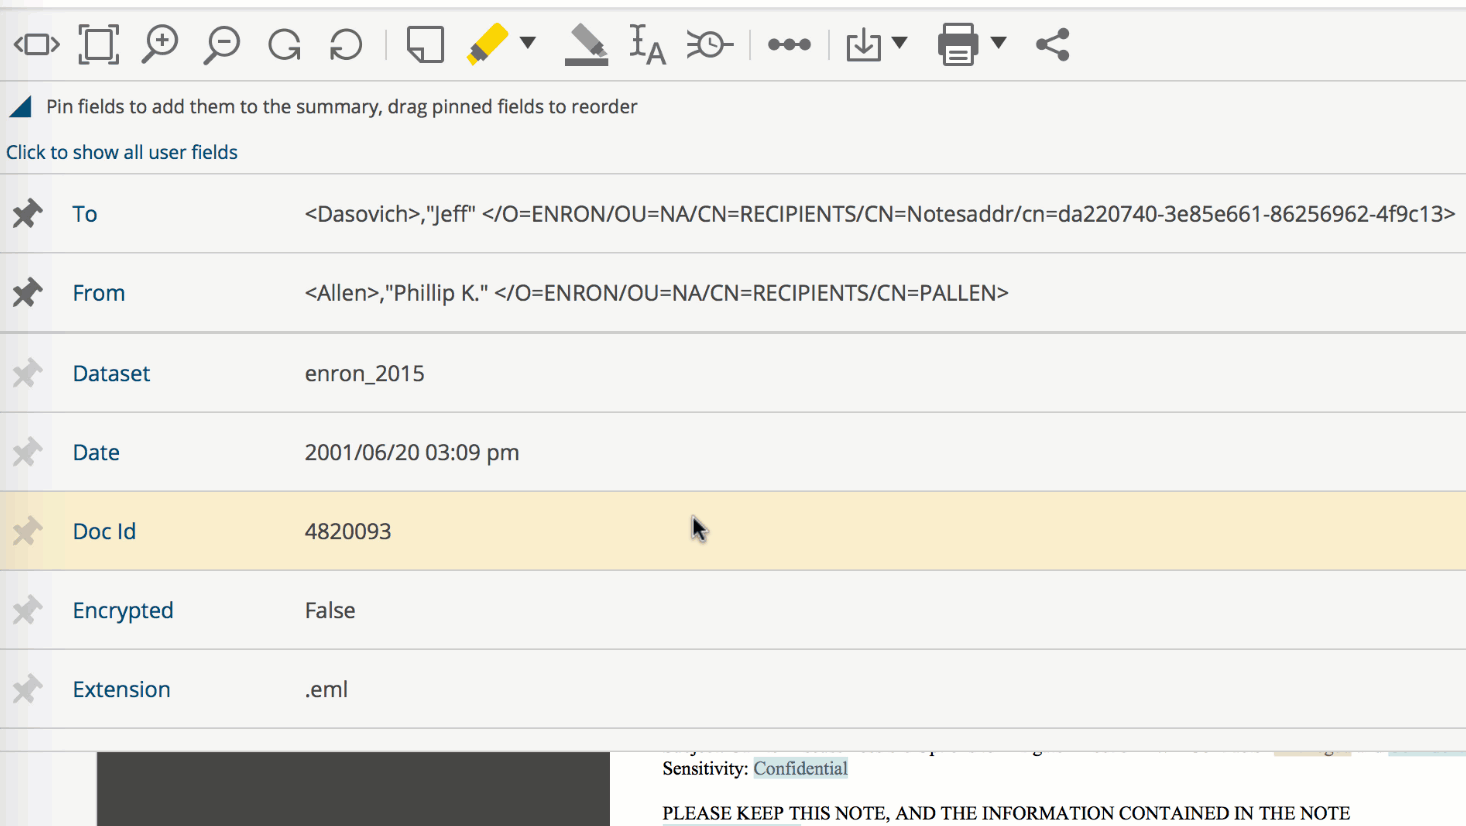Screen dimensions: 1466x826
Task: Select the yellow highlighter tool
Action: coord(488,45)
